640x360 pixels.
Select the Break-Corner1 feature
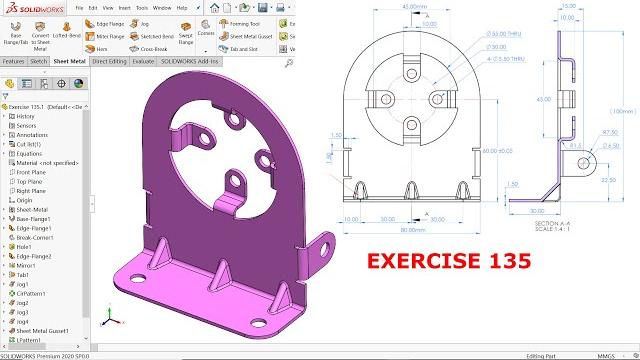click(31, 238)
